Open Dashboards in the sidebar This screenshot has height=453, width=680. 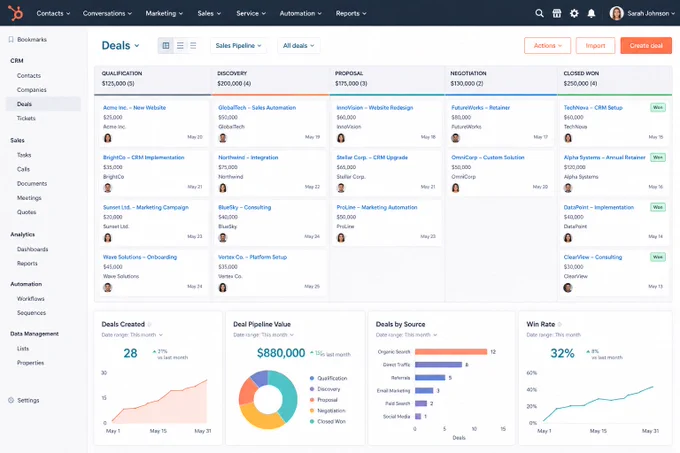pyautogui.click(x=33, y=249)
